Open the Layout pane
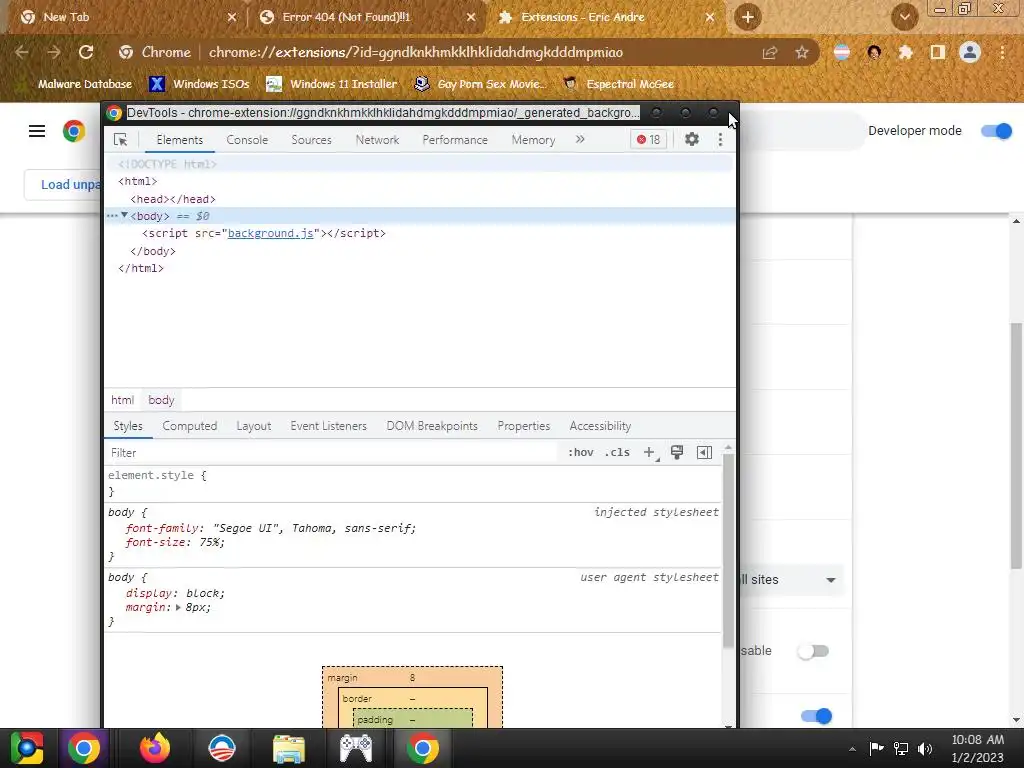 (x=253, y=426)
